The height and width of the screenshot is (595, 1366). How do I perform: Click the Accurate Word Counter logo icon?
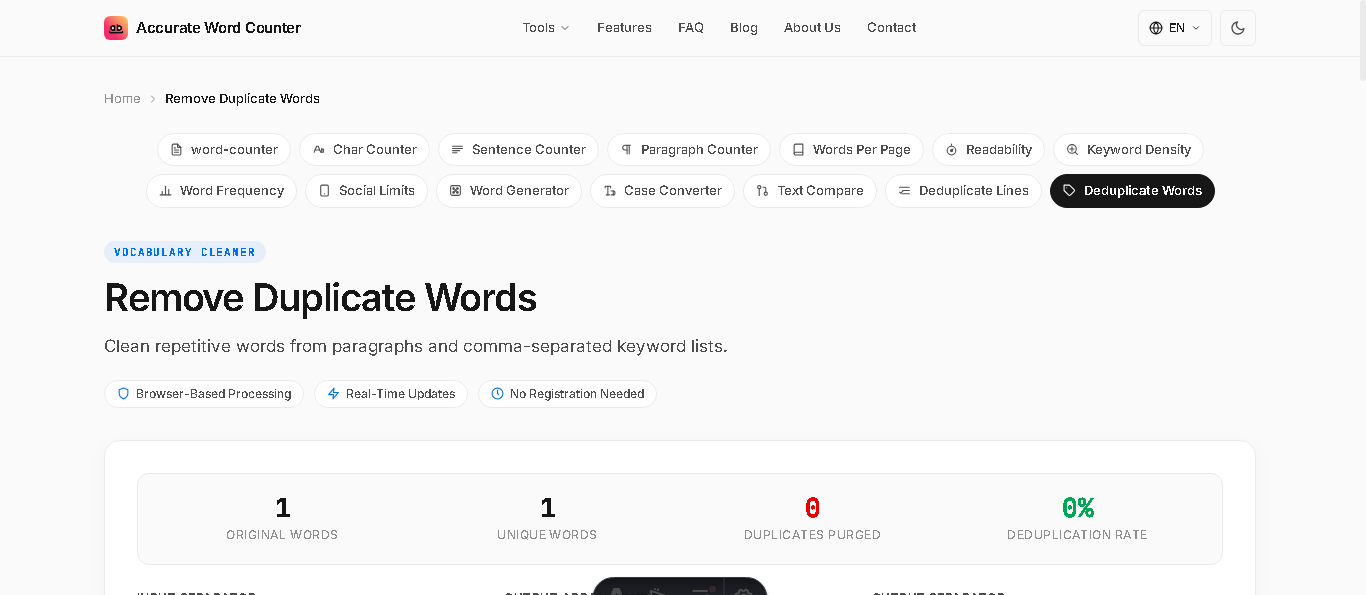(x=116, y=28)
